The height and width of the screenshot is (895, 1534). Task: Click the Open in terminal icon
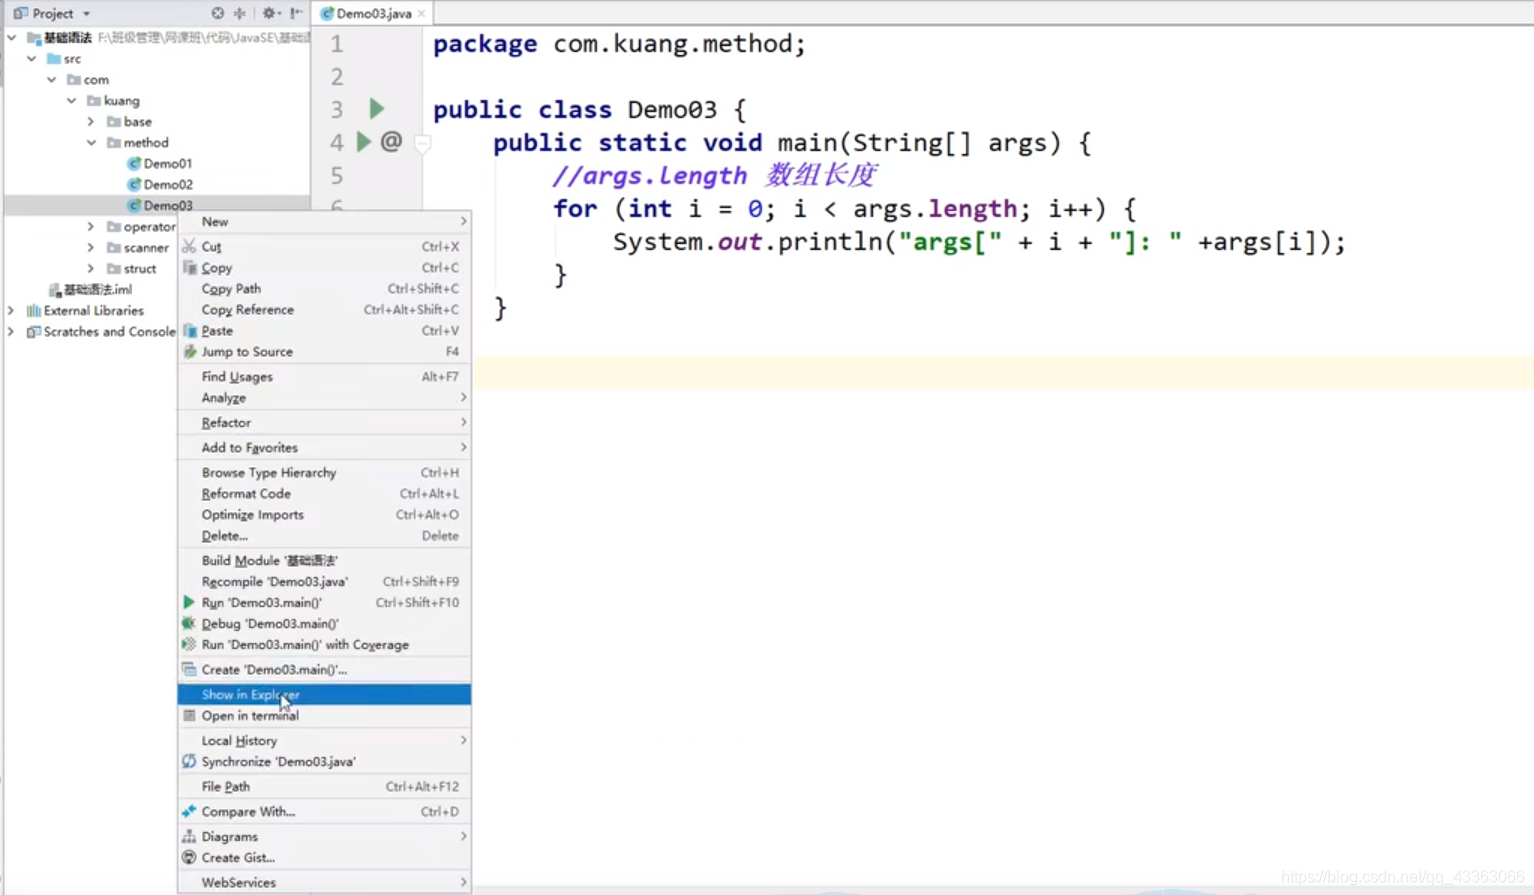pos(189,715)
